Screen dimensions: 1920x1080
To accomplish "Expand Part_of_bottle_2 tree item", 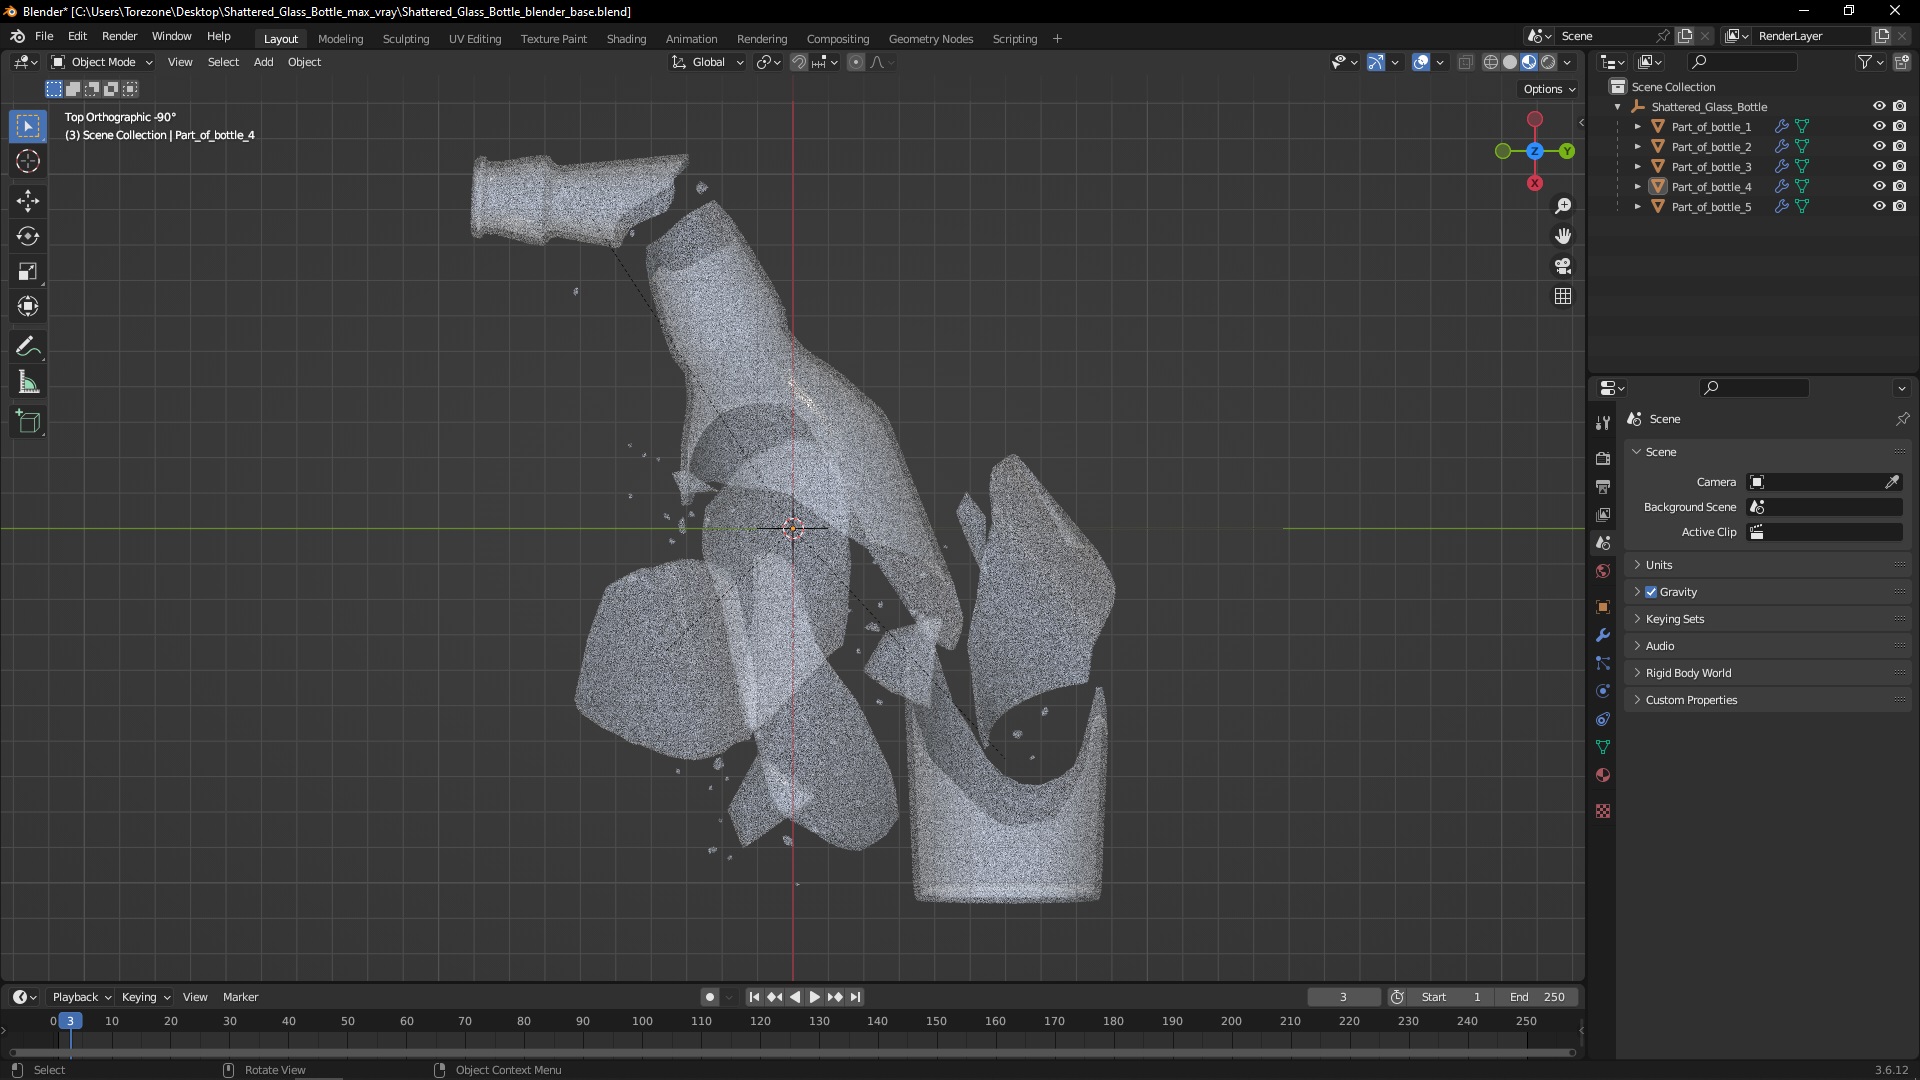I will coord(1637,147).
